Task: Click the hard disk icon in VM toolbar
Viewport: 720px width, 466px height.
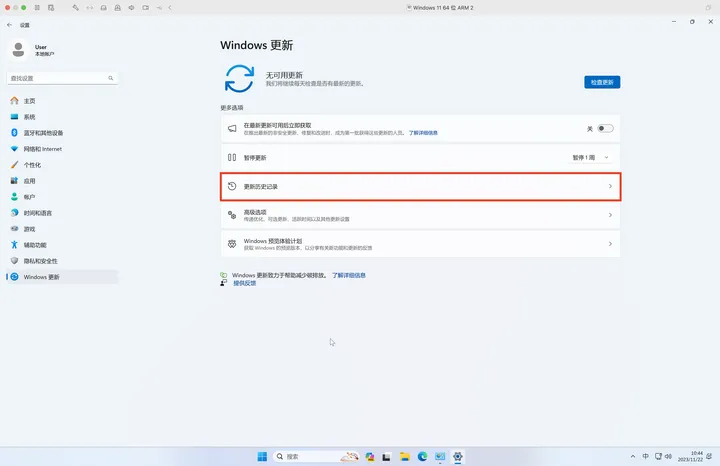Action: pos(104,8)
